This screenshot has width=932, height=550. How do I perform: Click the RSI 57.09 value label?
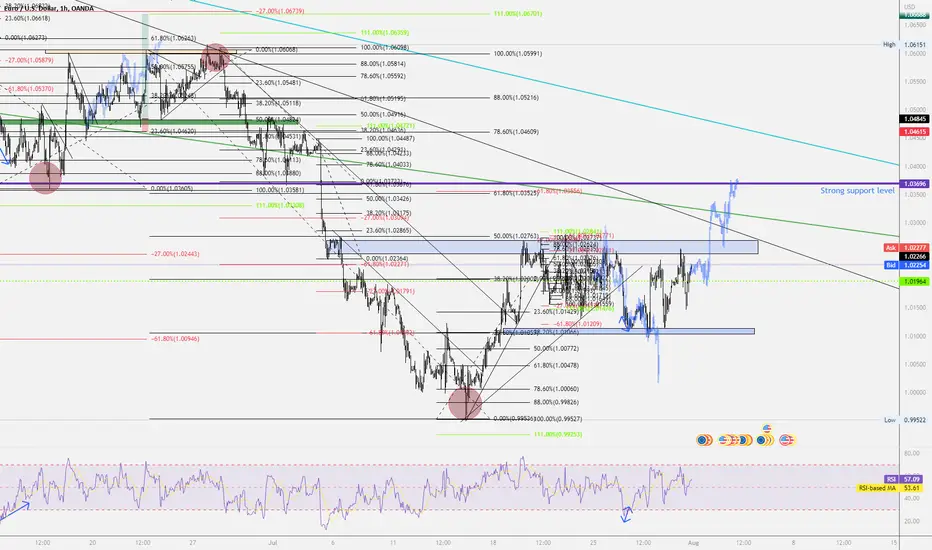903,479
